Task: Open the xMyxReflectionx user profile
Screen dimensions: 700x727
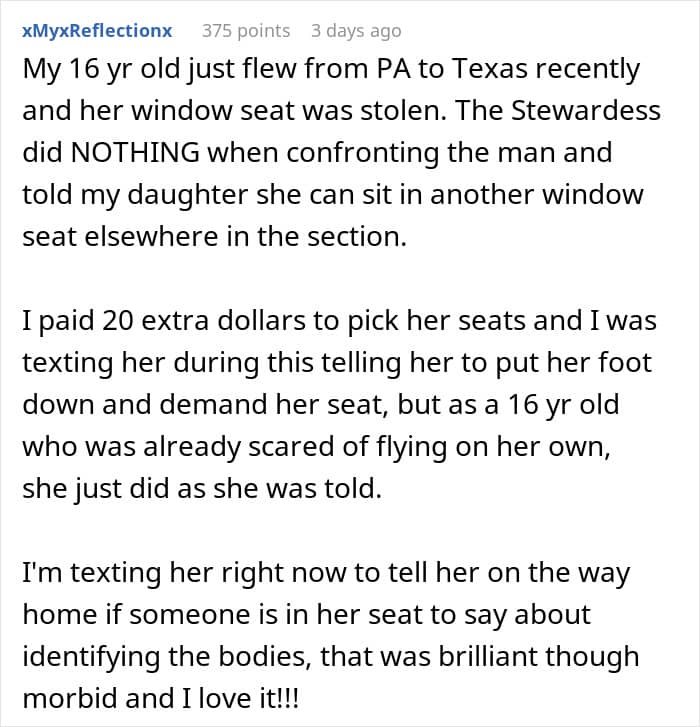Action: (x=97, y=31)
